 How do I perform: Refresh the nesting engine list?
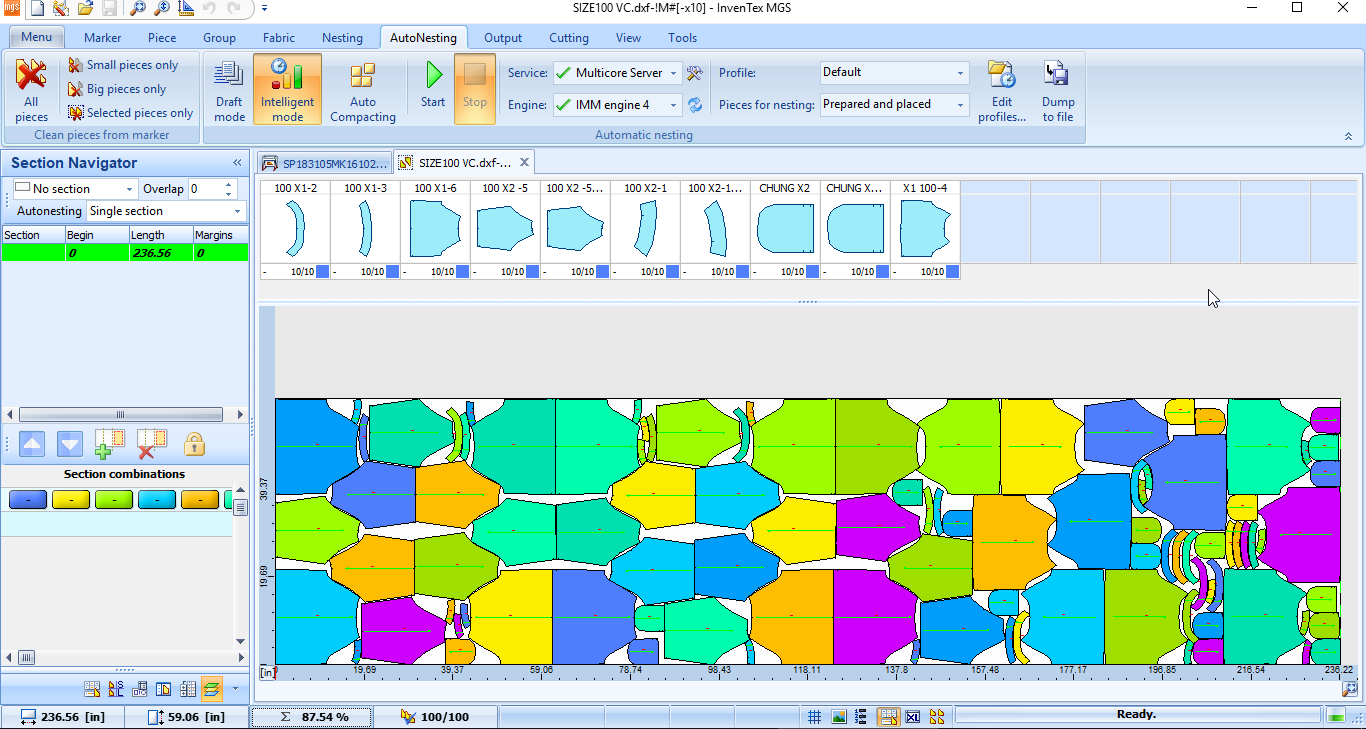695,105
